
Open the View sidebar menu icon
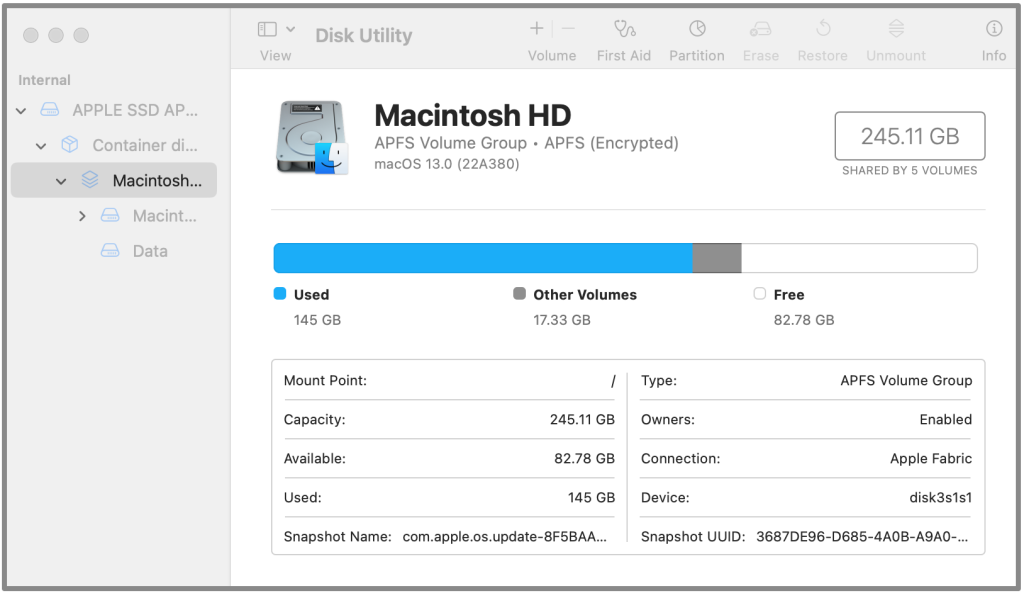tap(267, 29)
